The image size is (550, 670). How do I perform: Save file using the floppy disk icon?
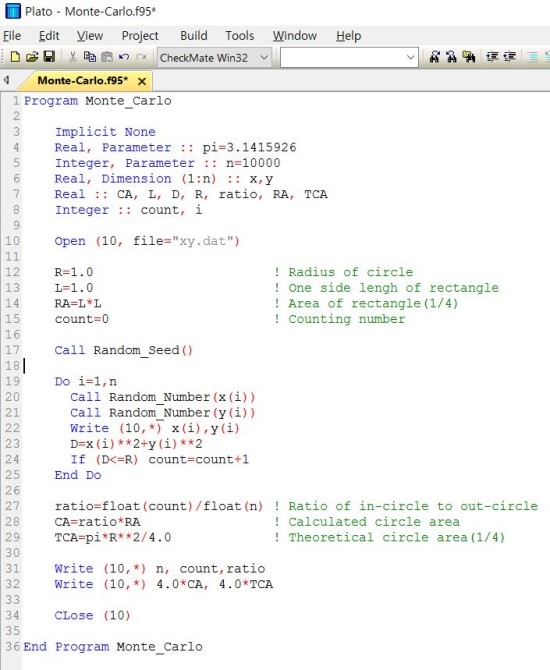(x=49, y=57)
